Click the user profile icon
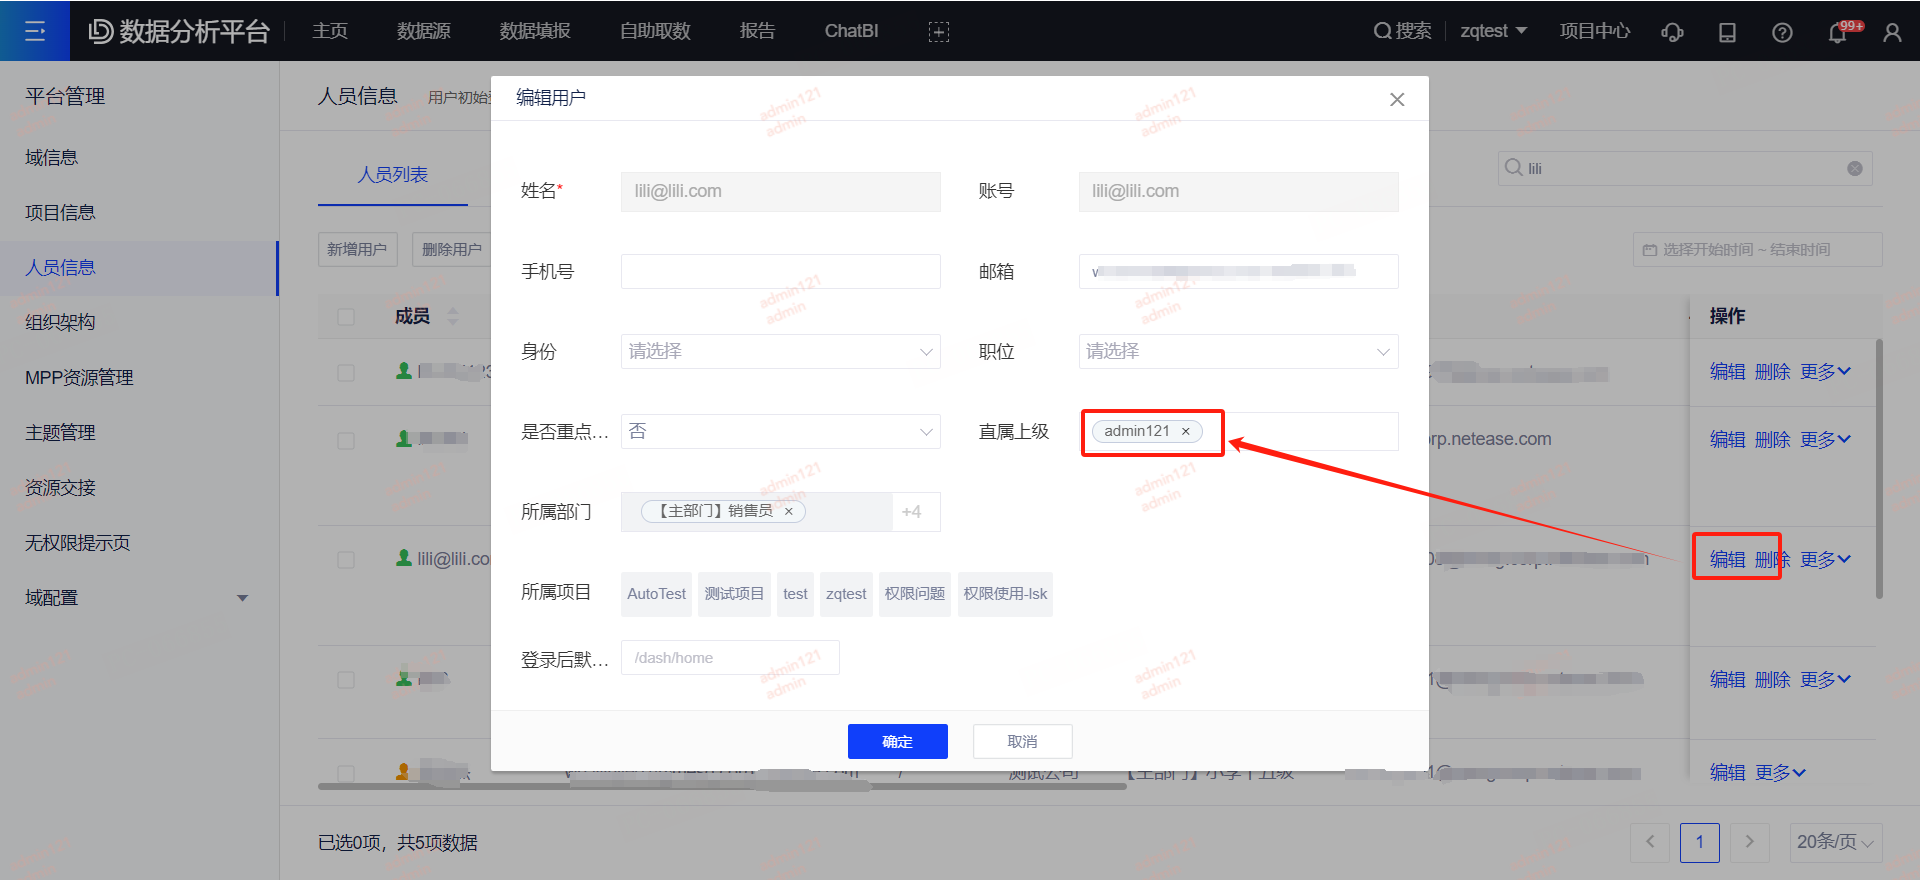The image size is (1920, 880). click(1892, 32)
